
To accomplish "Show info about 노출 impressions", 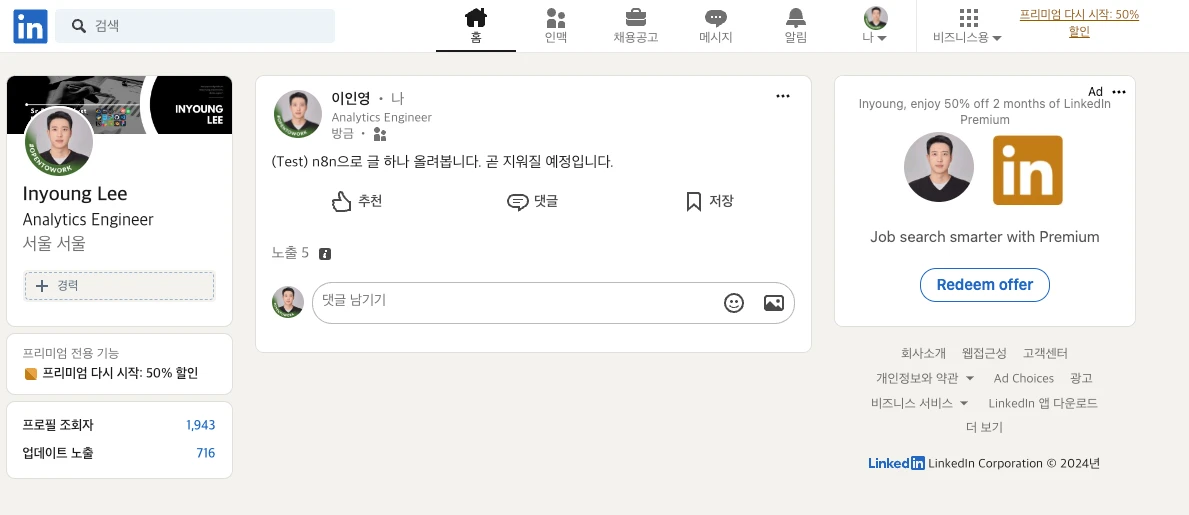I will click(325, 254).
